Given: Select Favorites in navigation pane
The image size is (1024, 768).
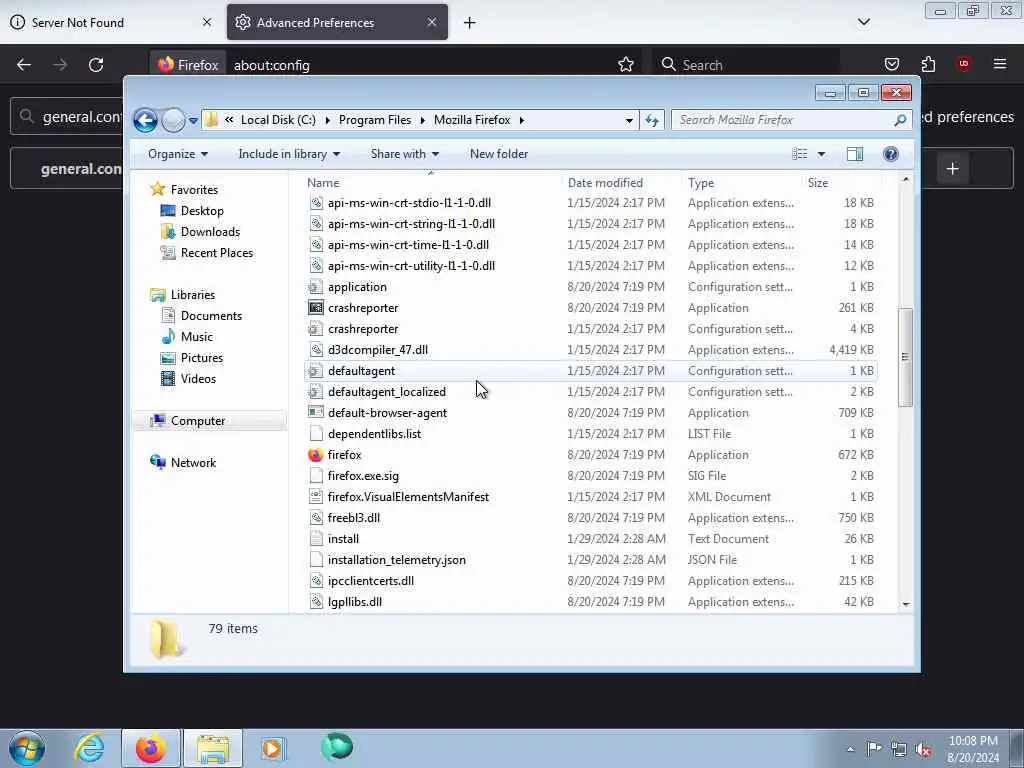Looking at the screenshot, I should [194, 189].
